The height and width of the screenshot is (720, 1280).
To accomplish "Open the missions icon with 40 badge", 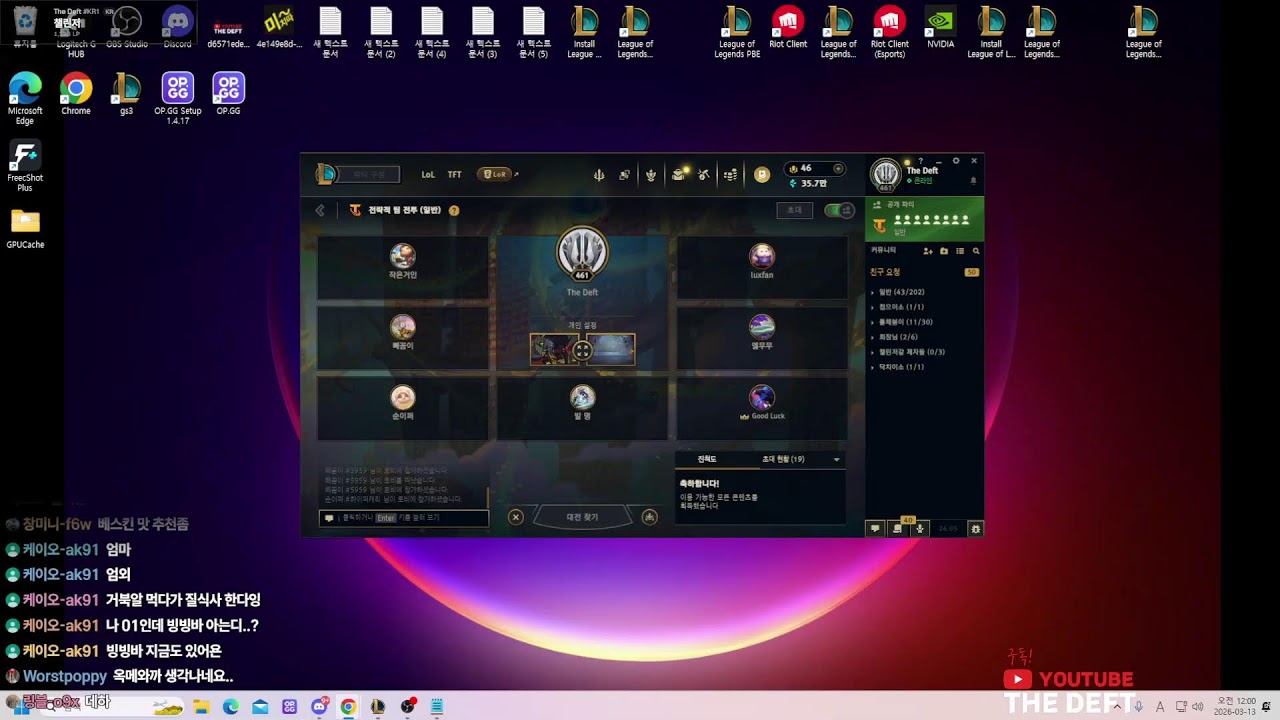I will point(898,527).
